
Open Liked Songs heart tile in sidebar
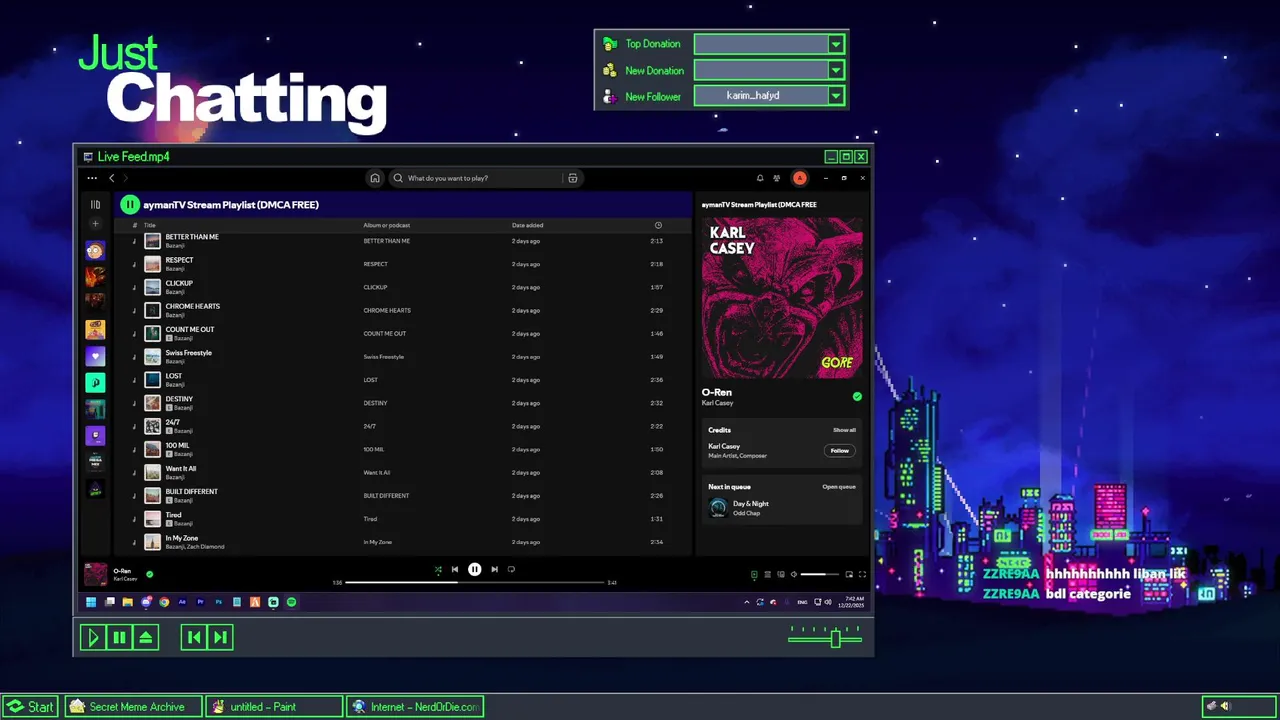tap(95, 356)
